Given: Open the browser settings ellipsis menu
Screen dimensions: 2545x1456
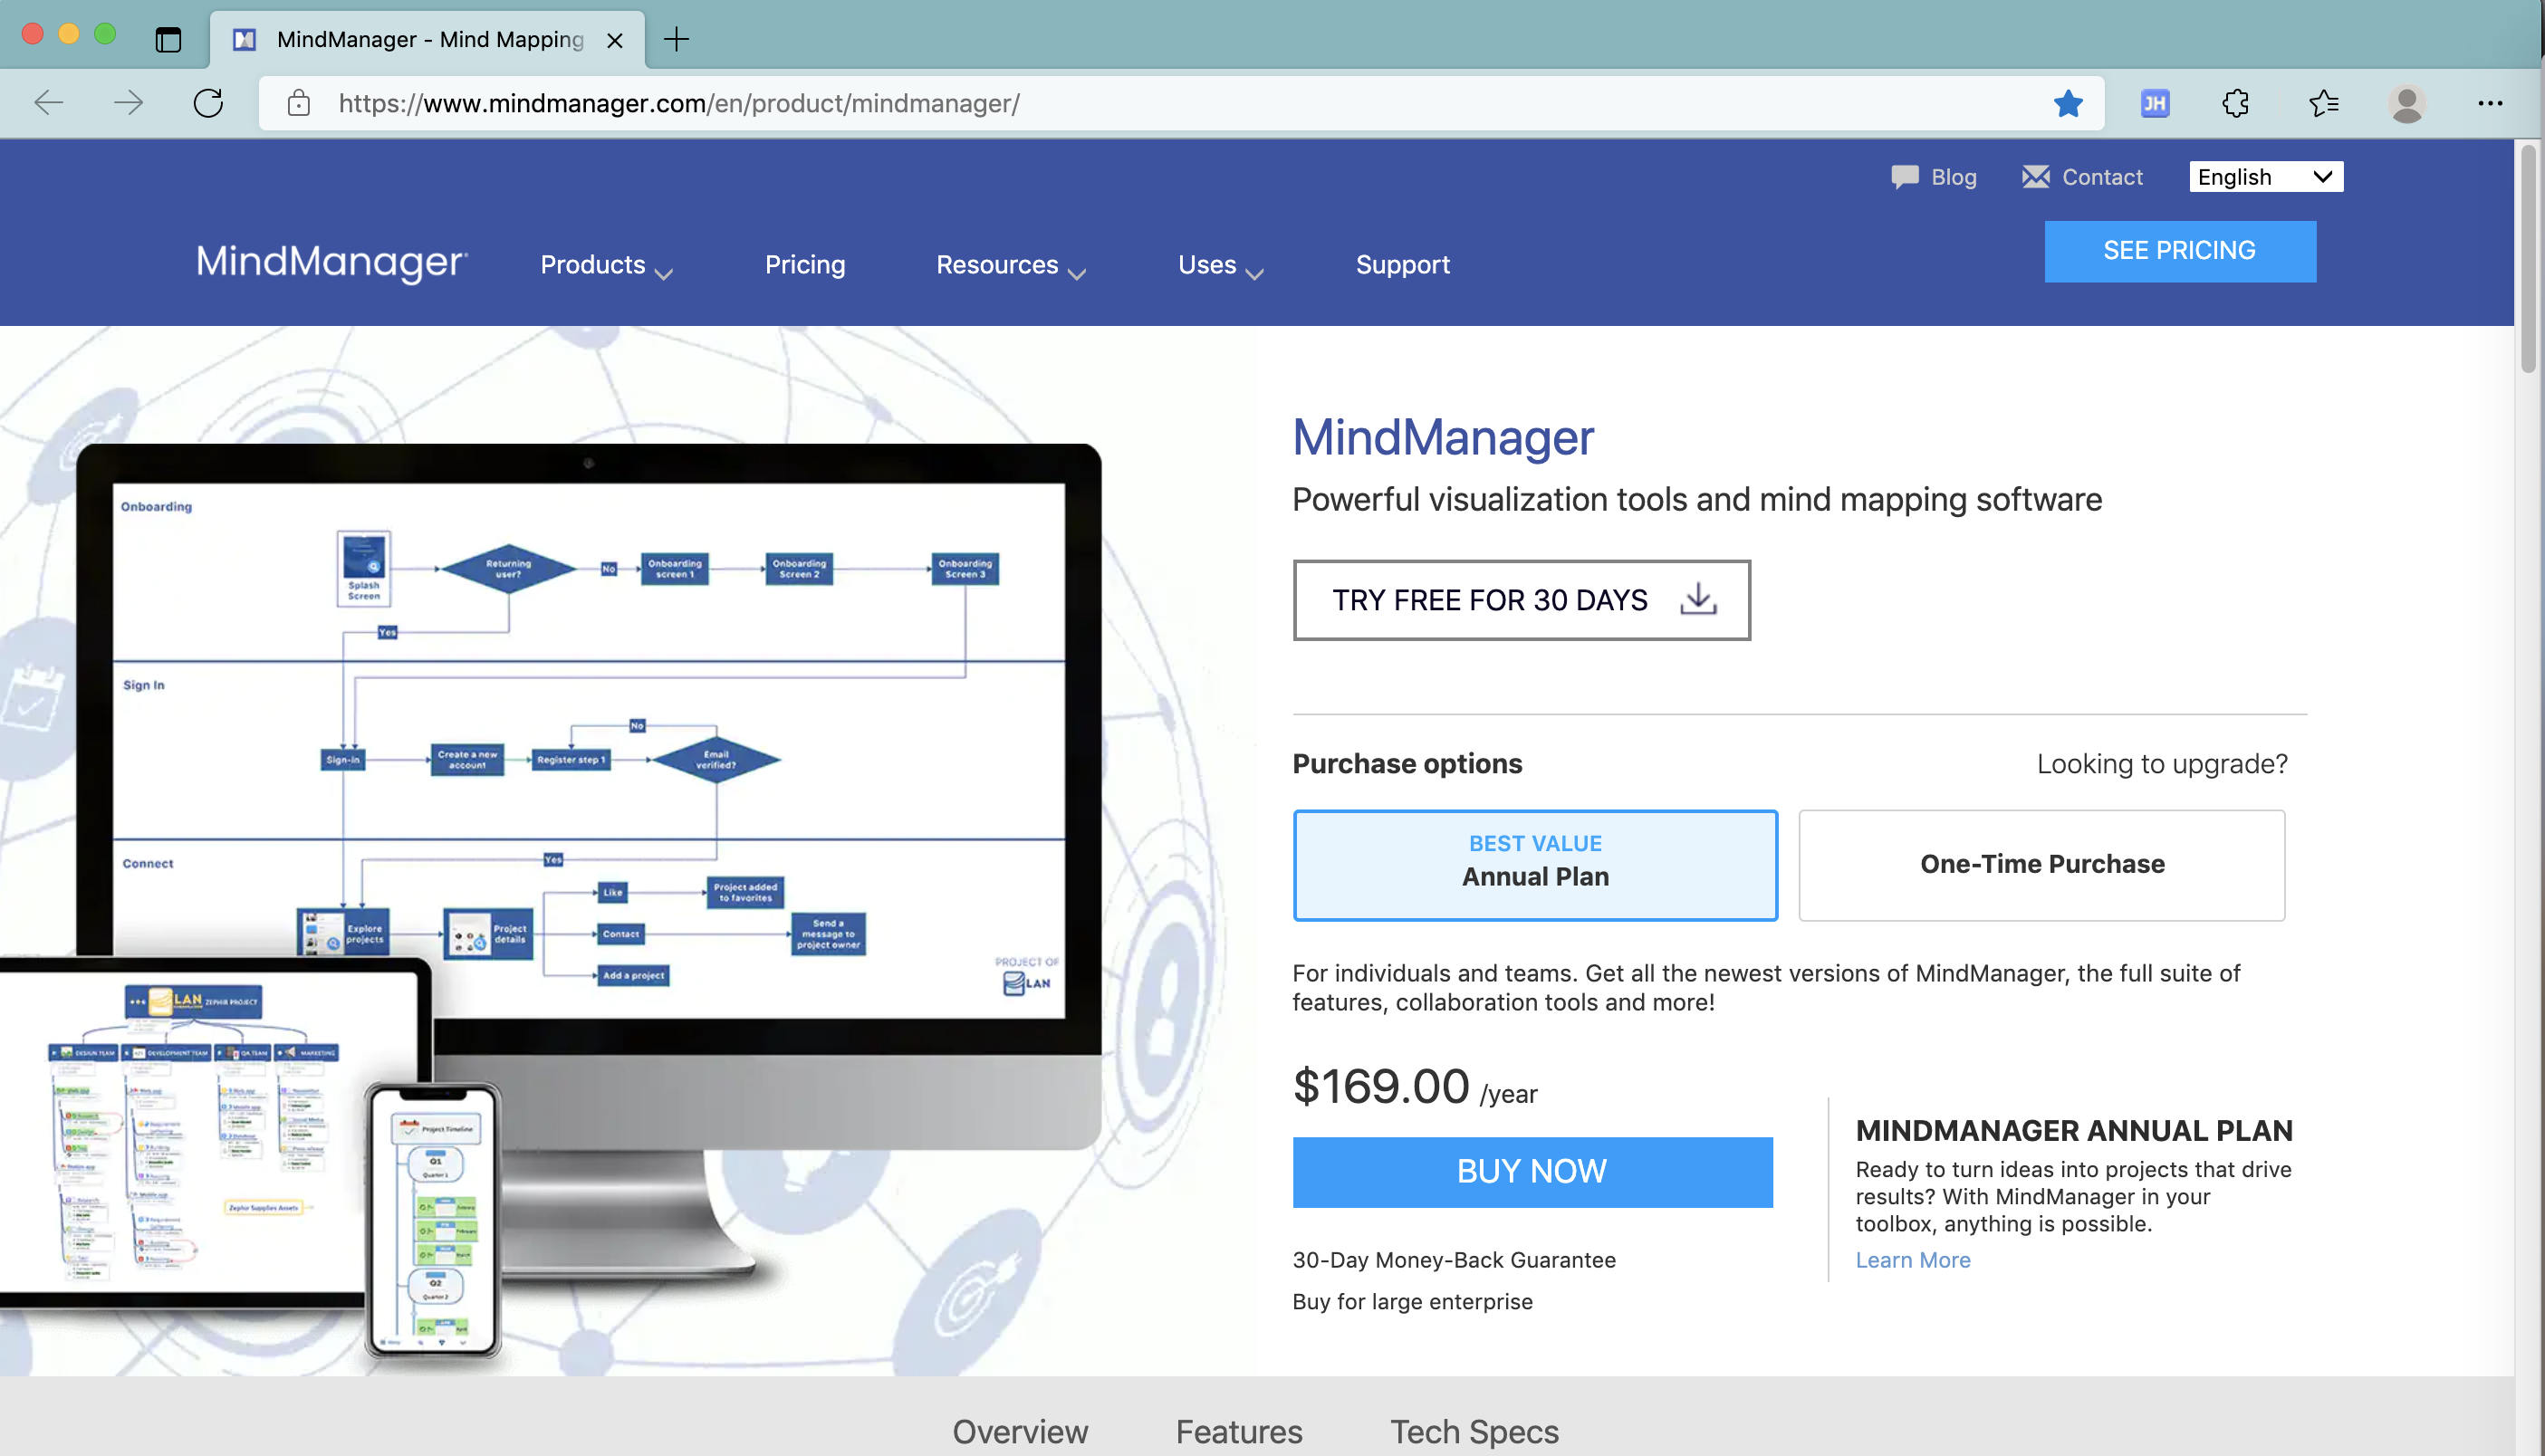Looking at the screenshot, I should click(x=2490, y=103).
